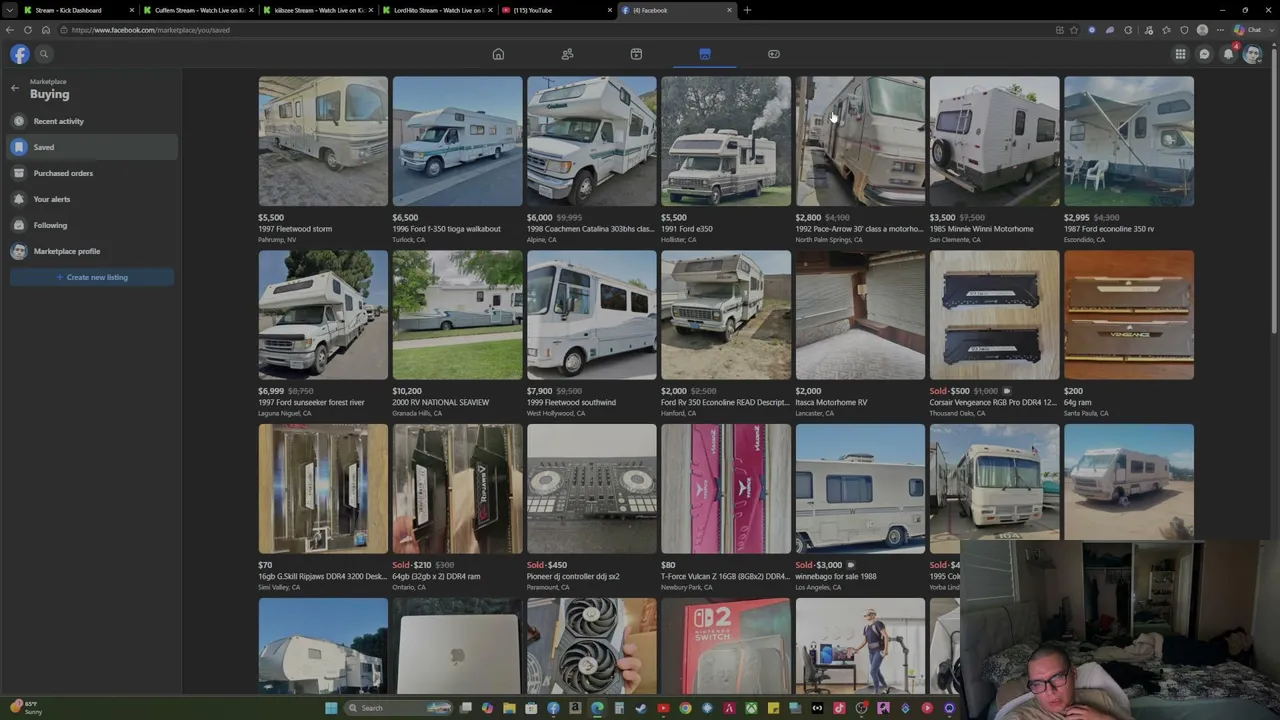1280x720 pixels.
Task: Open Following in the sidebar
Action: tap(92, 225)
